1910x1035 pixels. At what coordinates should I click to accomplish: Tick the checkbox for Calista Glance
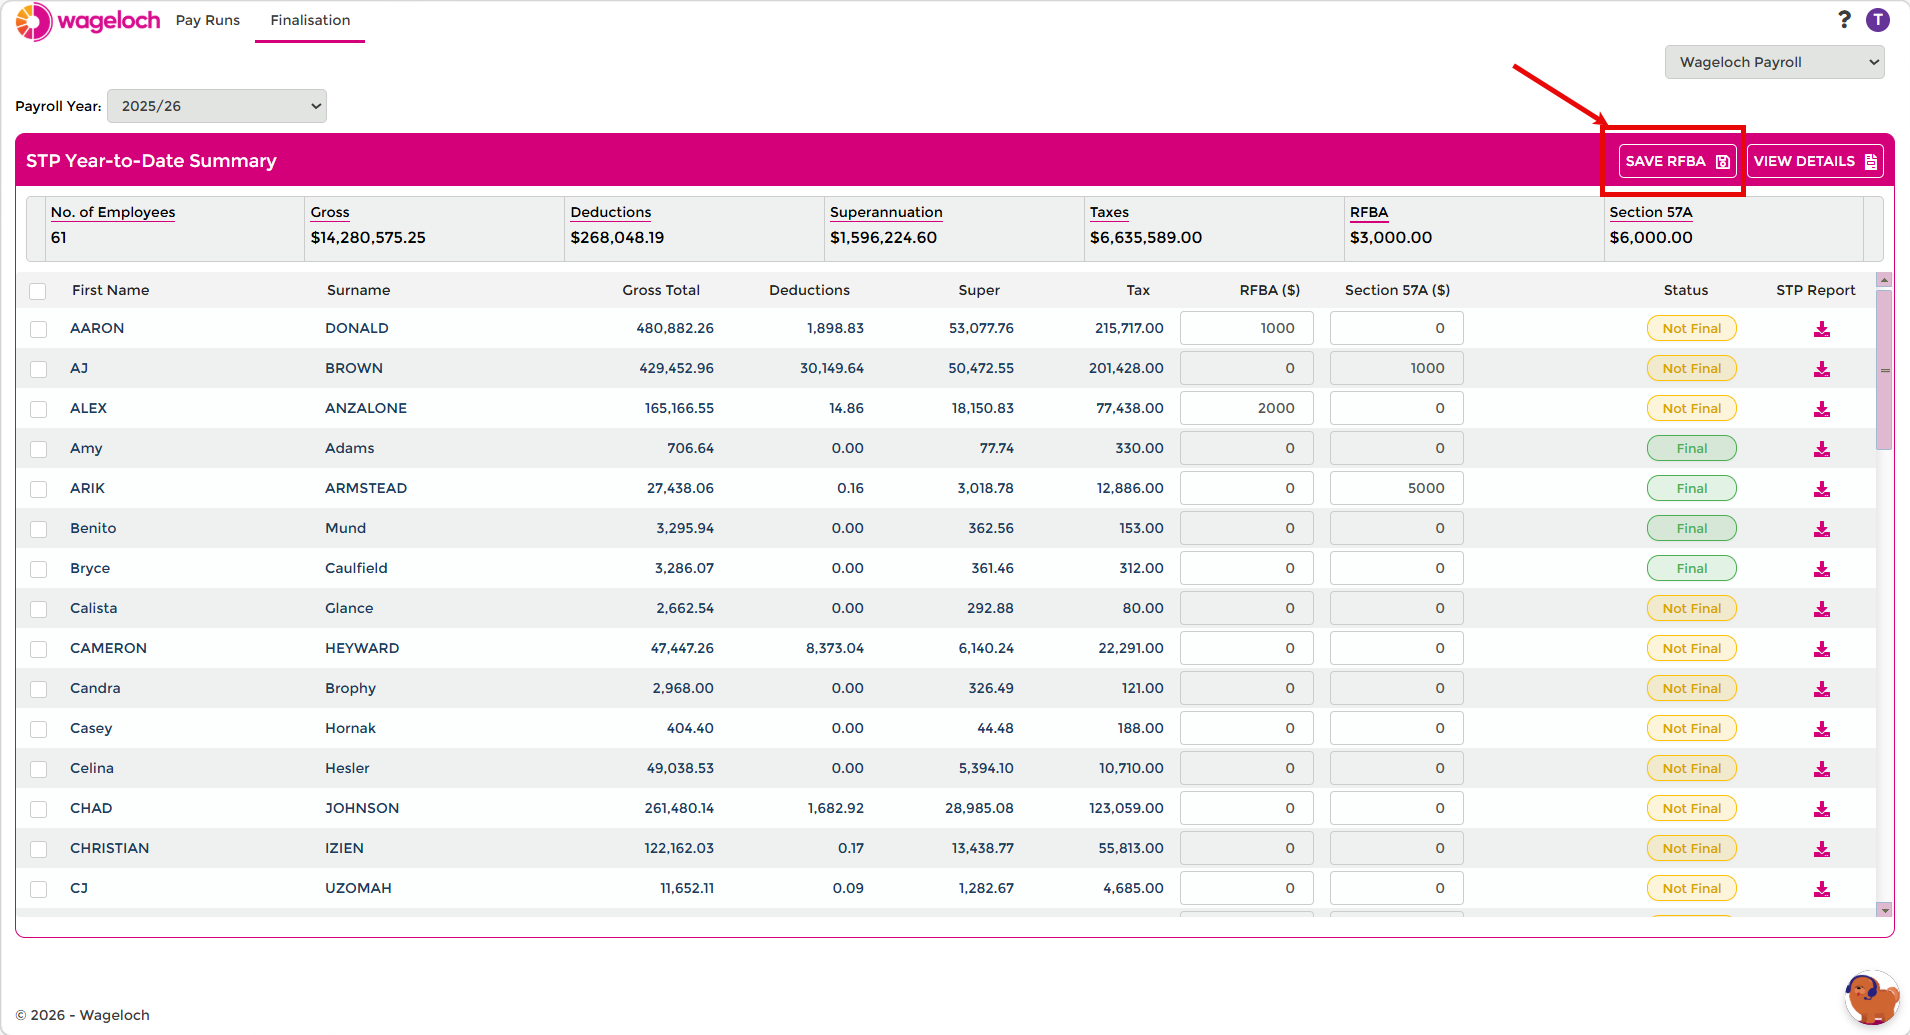click(38, 609)
